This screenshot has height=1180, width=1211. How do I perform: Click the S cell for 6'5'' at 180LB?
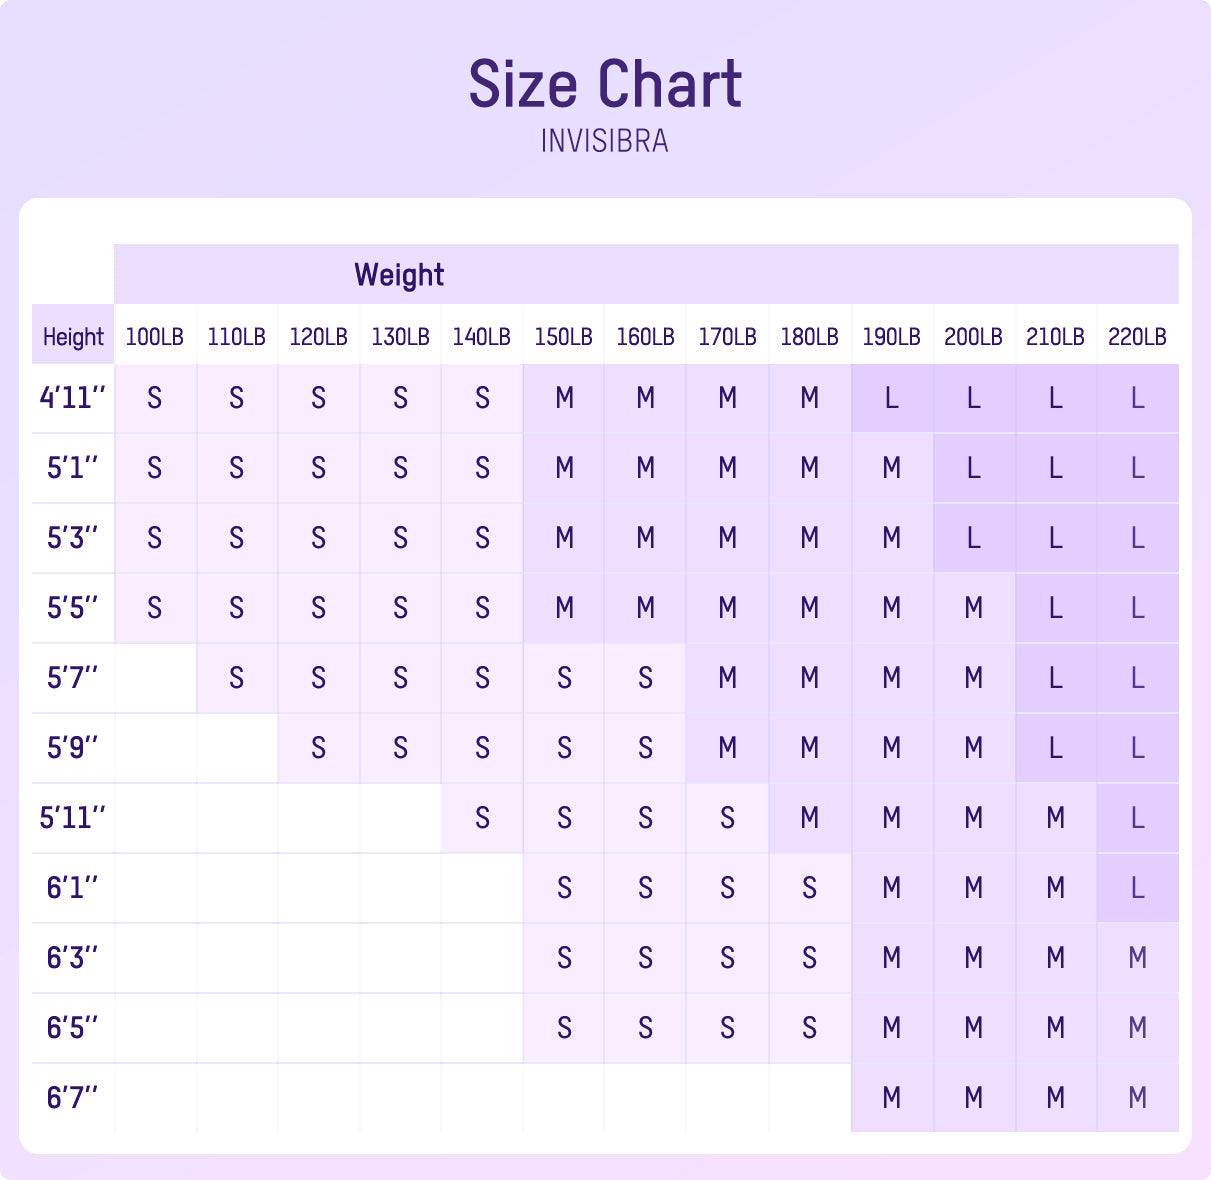[x=810, y=1028]
